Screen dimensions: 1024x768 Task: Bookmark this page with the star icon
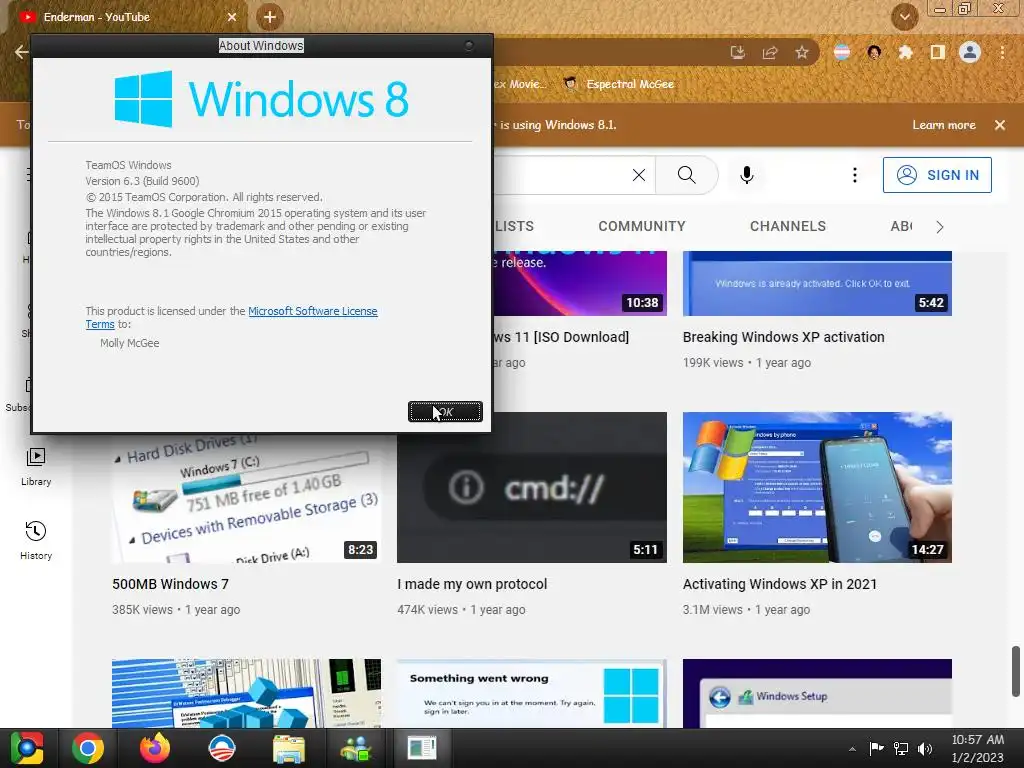coord(802,52)
